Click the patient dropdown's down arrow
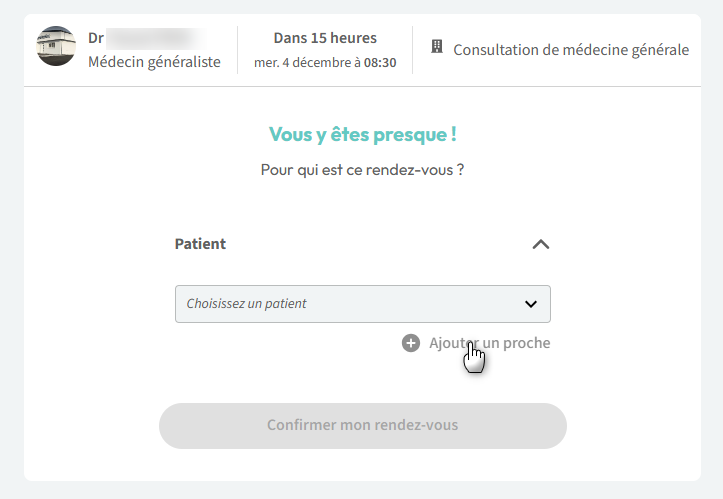The image size is (723, 499). click(531, 304)
